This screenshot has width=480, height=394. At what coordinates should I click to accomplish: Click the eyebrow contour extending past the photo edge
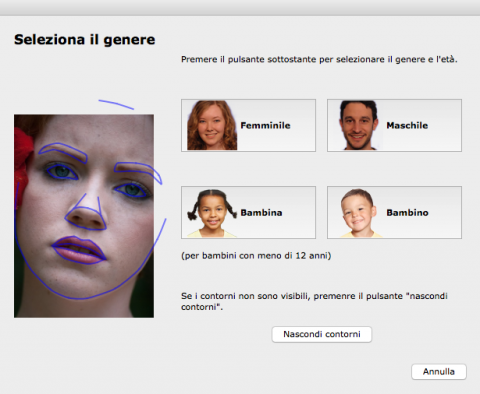click(x=138, y=171)
